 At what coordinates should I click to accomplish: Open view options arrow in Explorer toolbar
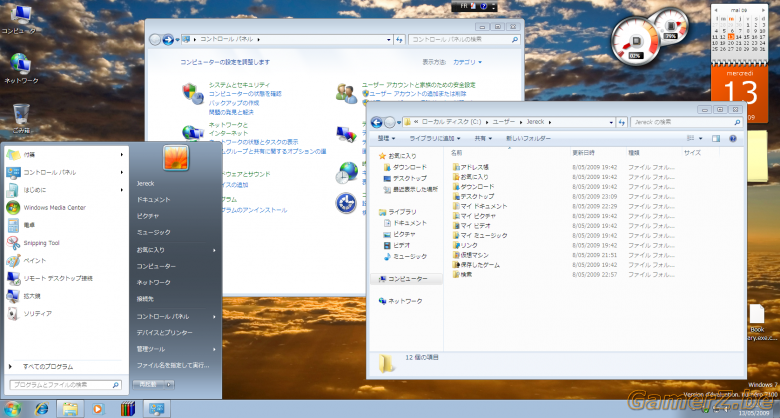pos(701,138)
